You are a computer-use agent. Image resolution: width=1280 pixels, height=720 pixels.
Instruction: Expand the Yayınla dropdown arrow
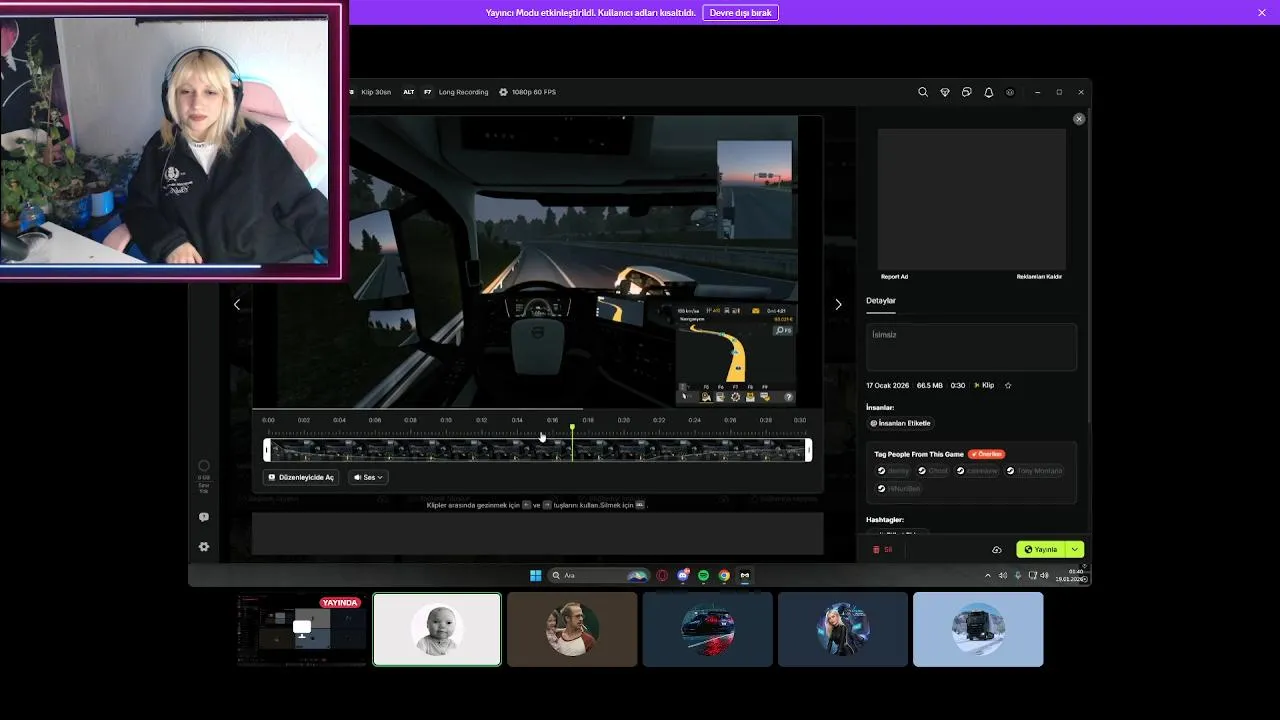pyautogui.click(x=1075, y=550)
